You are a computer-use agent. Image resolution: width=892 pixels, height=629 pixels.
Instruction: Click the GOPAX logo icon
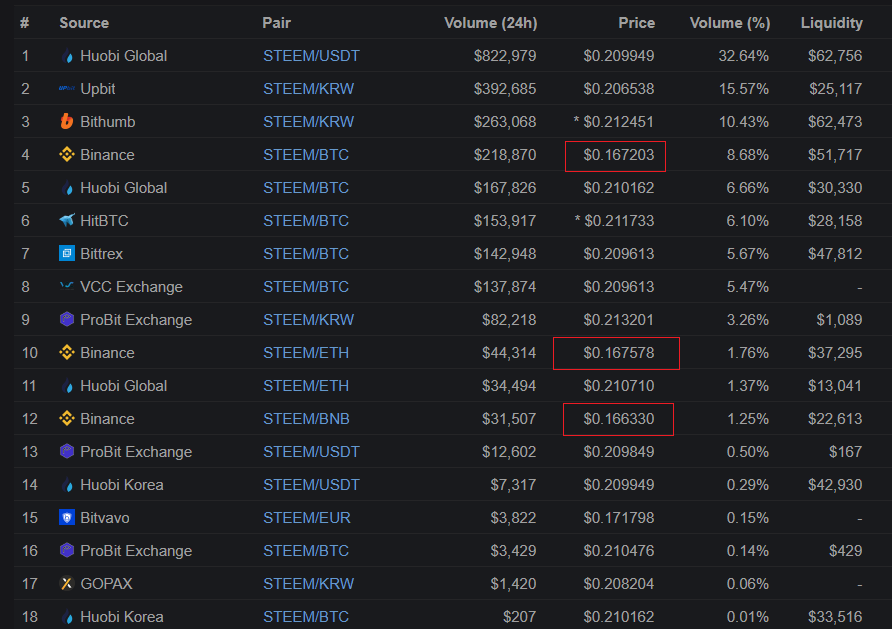point(67,584)
